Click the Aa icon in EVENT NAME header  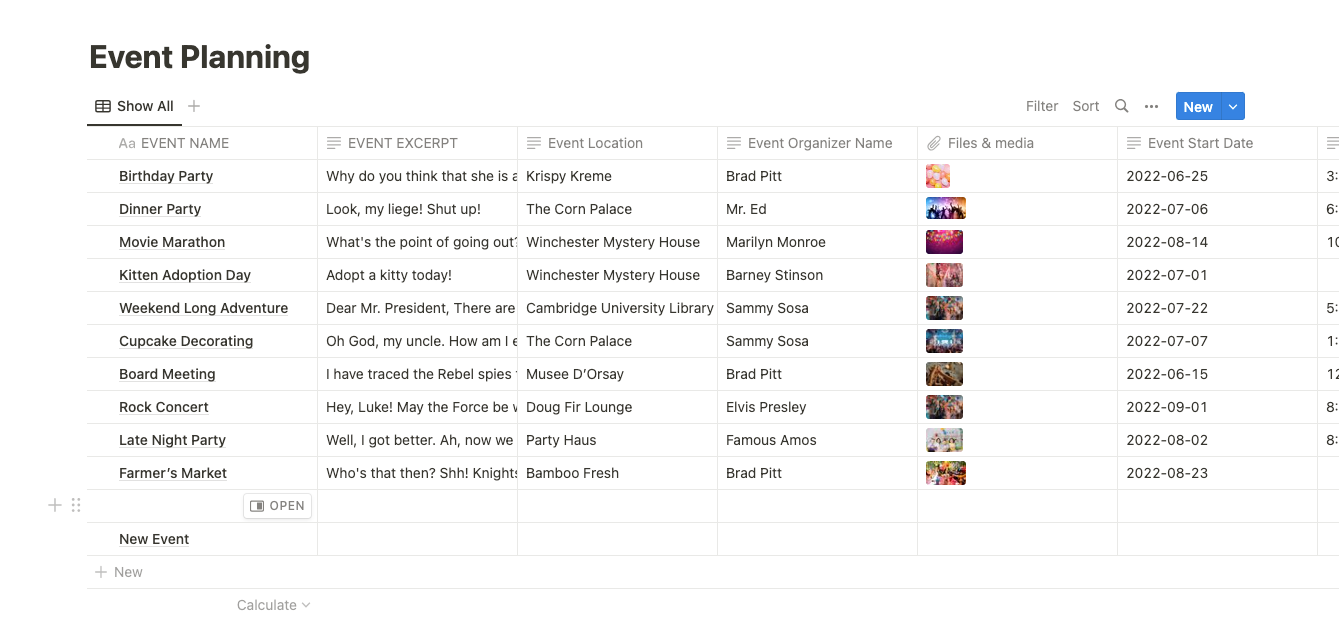tap(127, 143)
